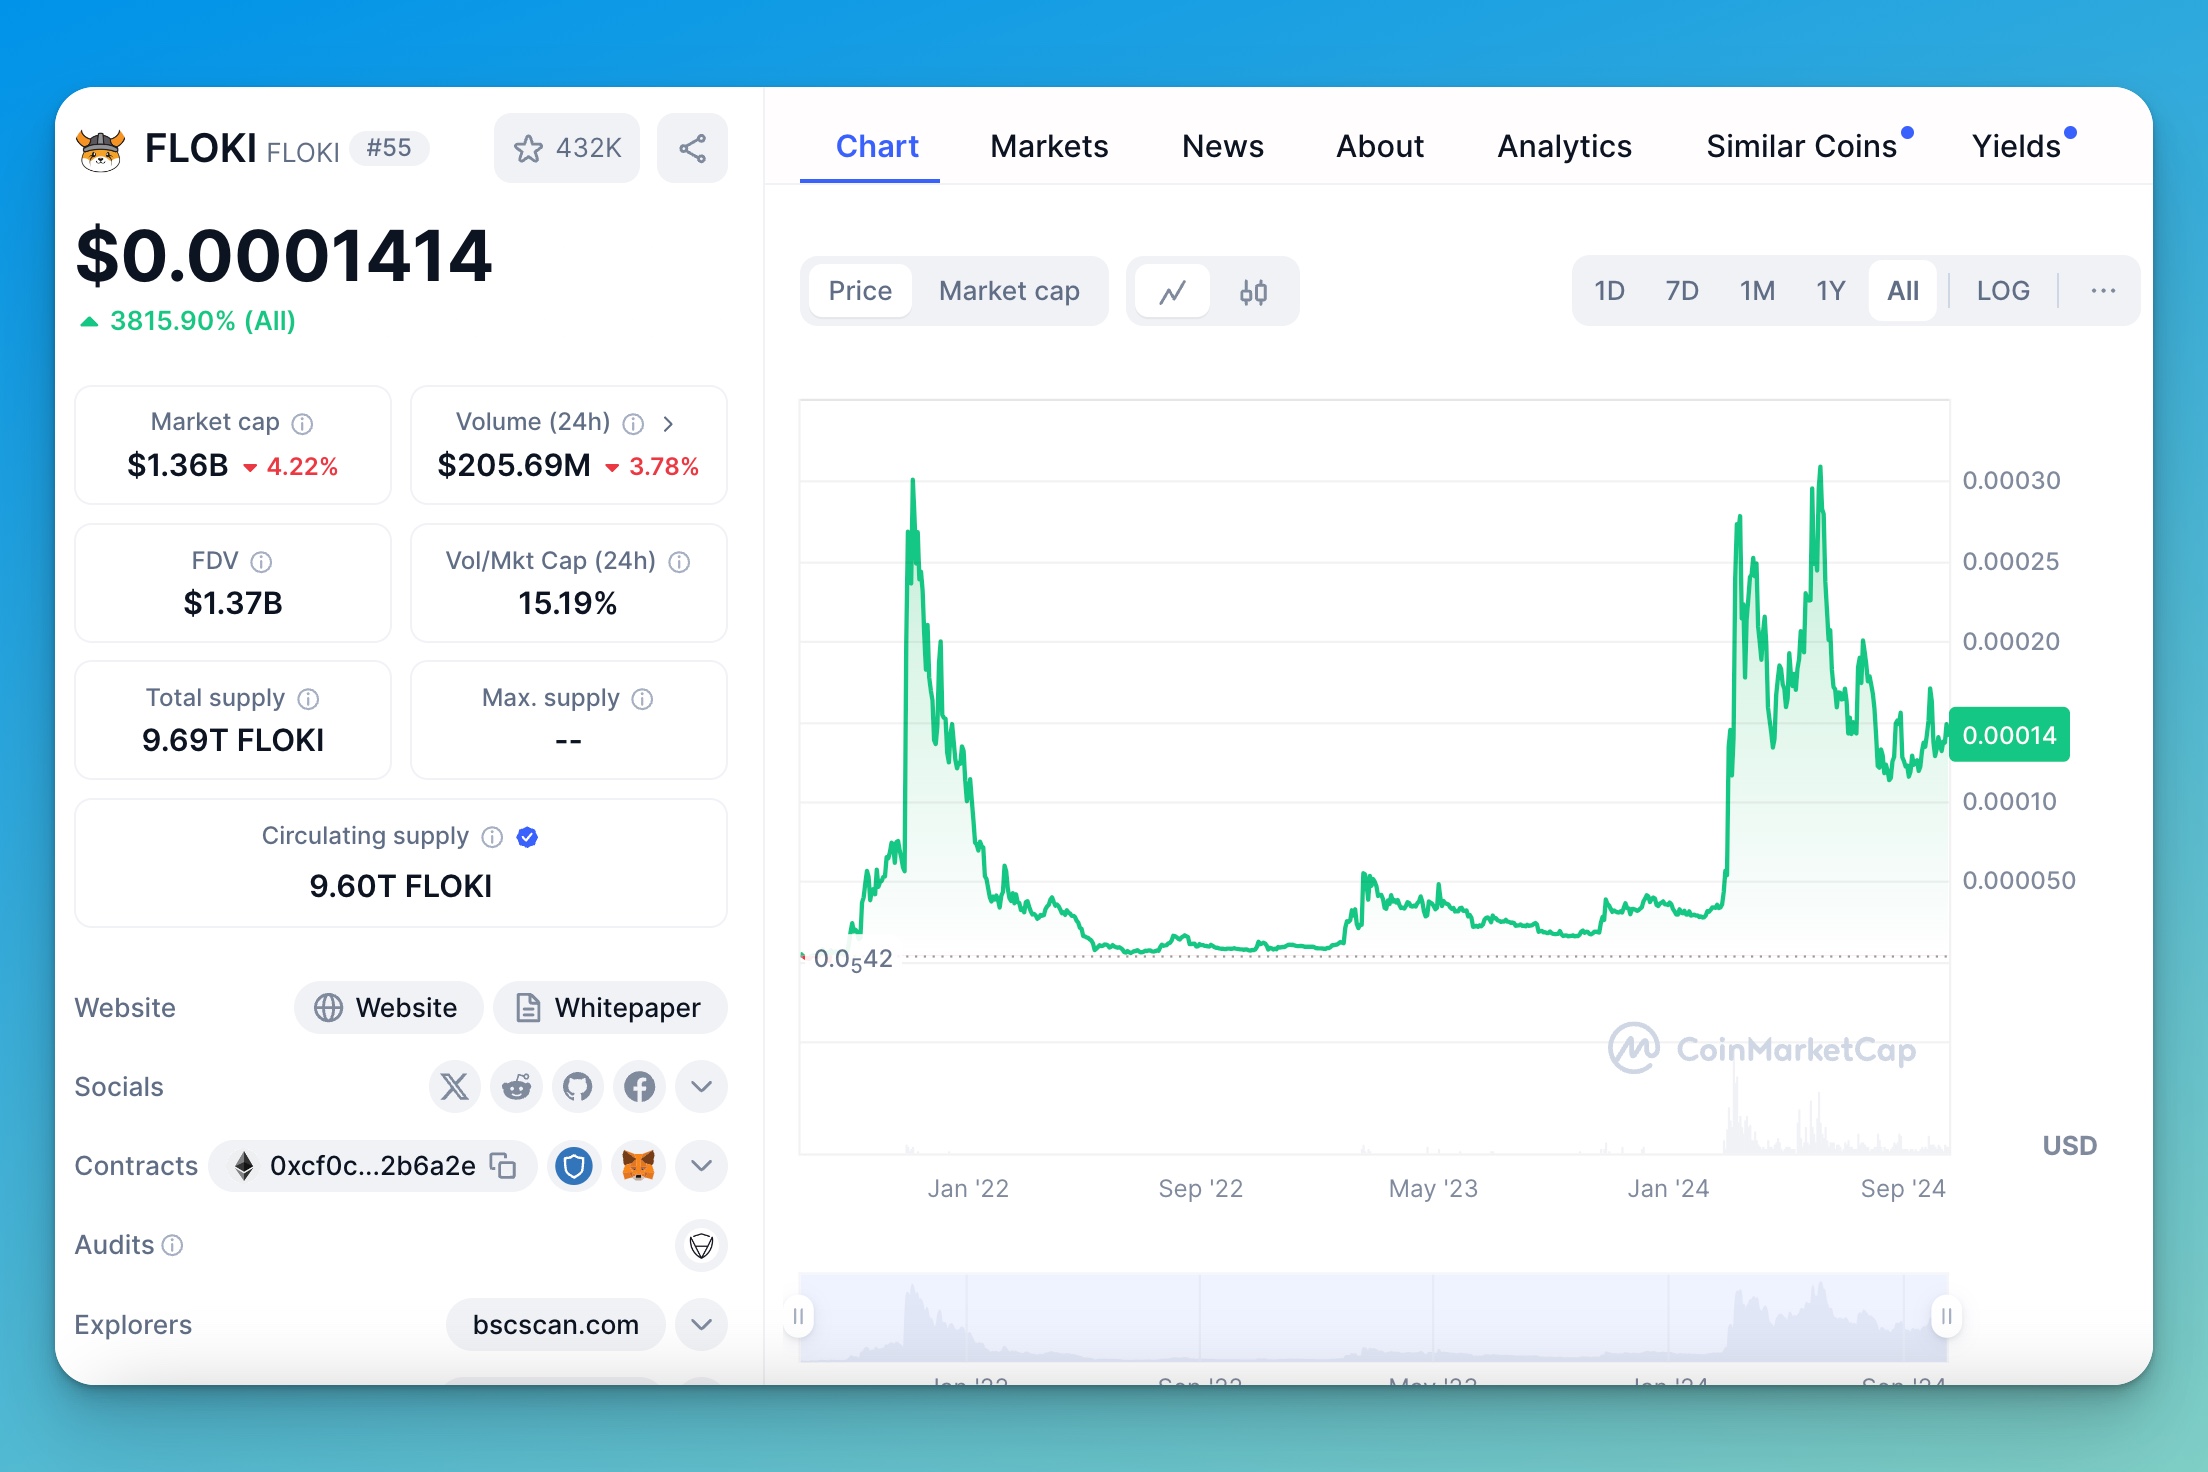The width and height of the screenshot is (2208, 1472).
Task: Open the Markets tab
Action: [x=1049, y=147]
